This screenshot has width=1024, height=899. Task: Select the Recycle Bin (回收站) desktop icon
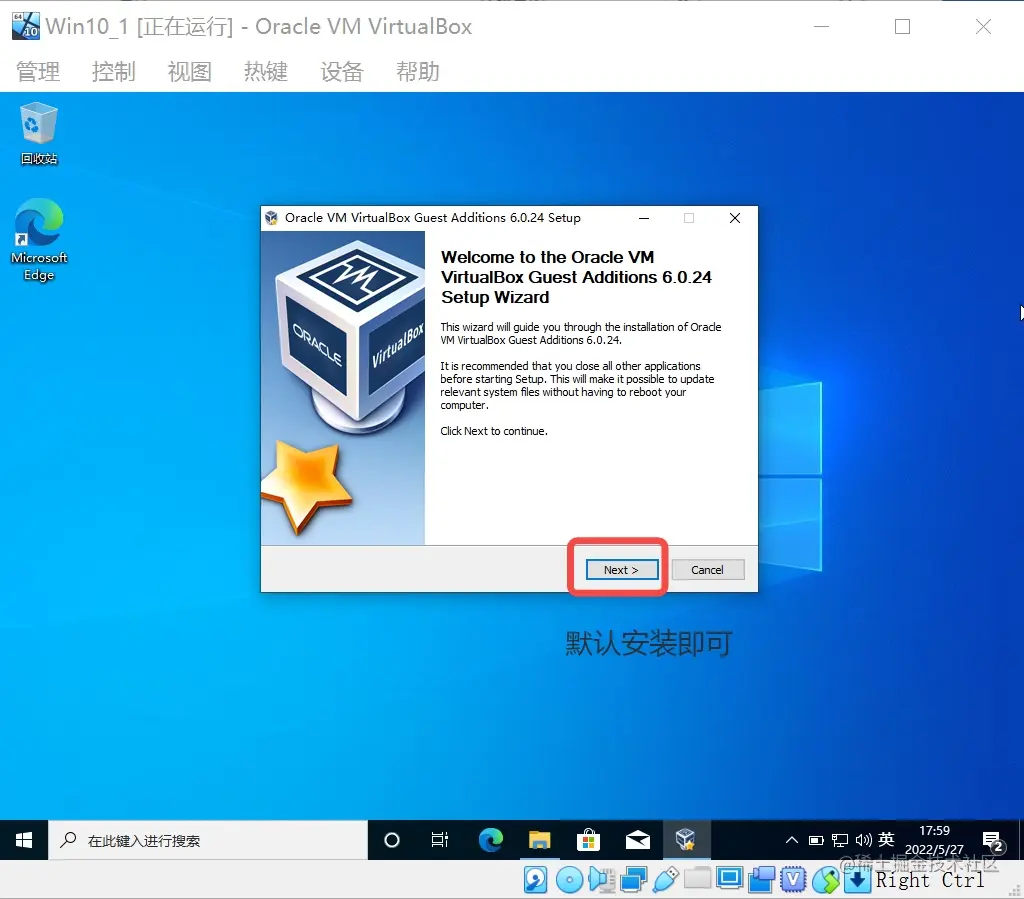tap(39, 133)
